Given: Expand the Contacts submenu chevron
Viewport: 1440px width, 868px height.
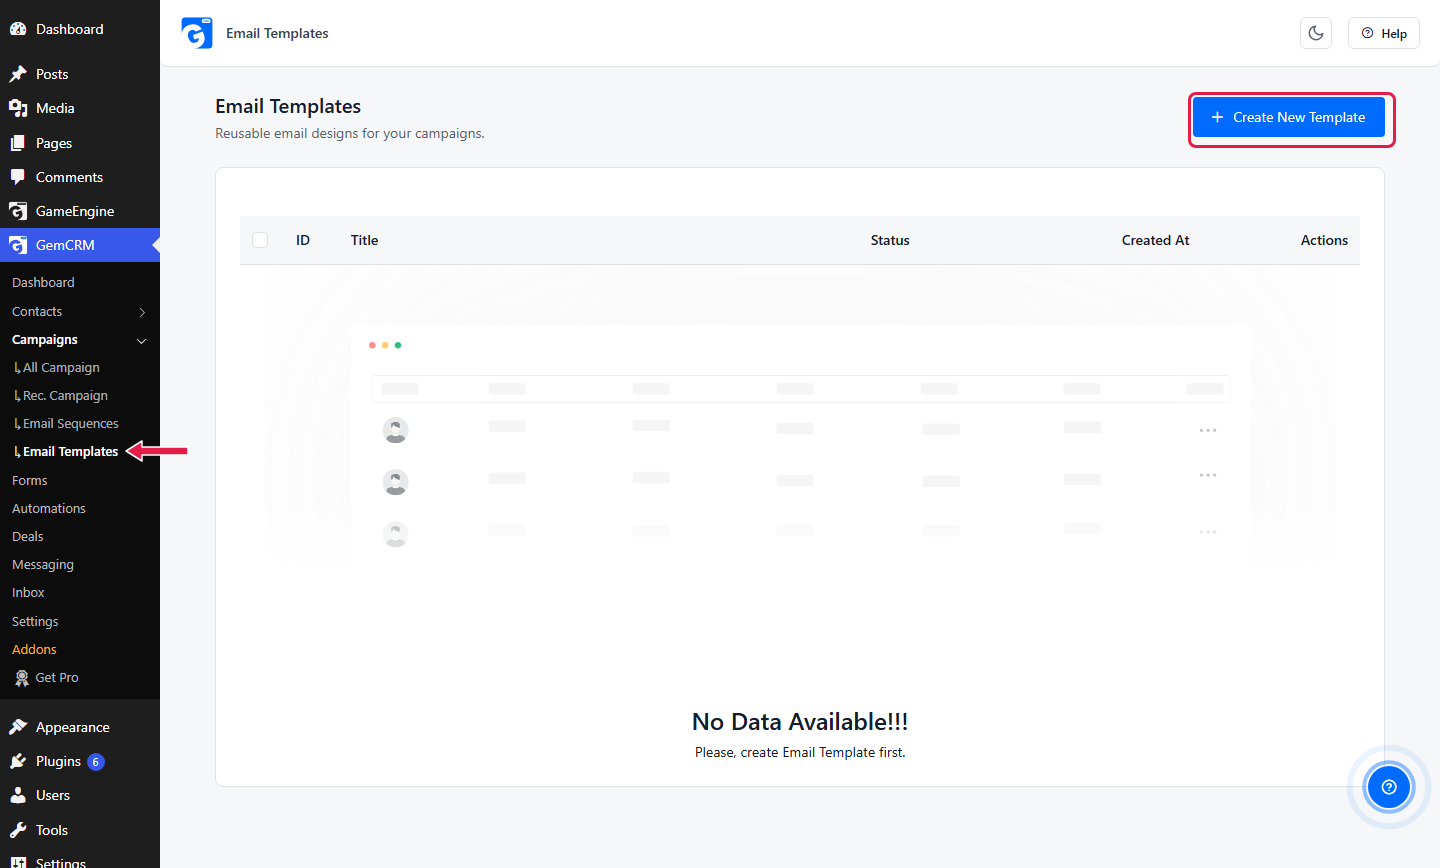Looking at the screenshot, I should point(142,312).
